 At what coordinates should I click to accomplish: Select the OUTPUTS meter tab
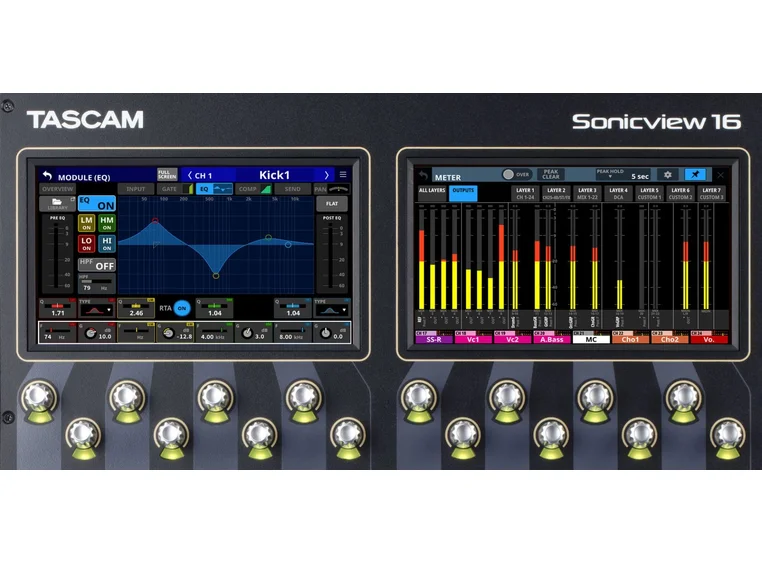(x=463, y=193)
